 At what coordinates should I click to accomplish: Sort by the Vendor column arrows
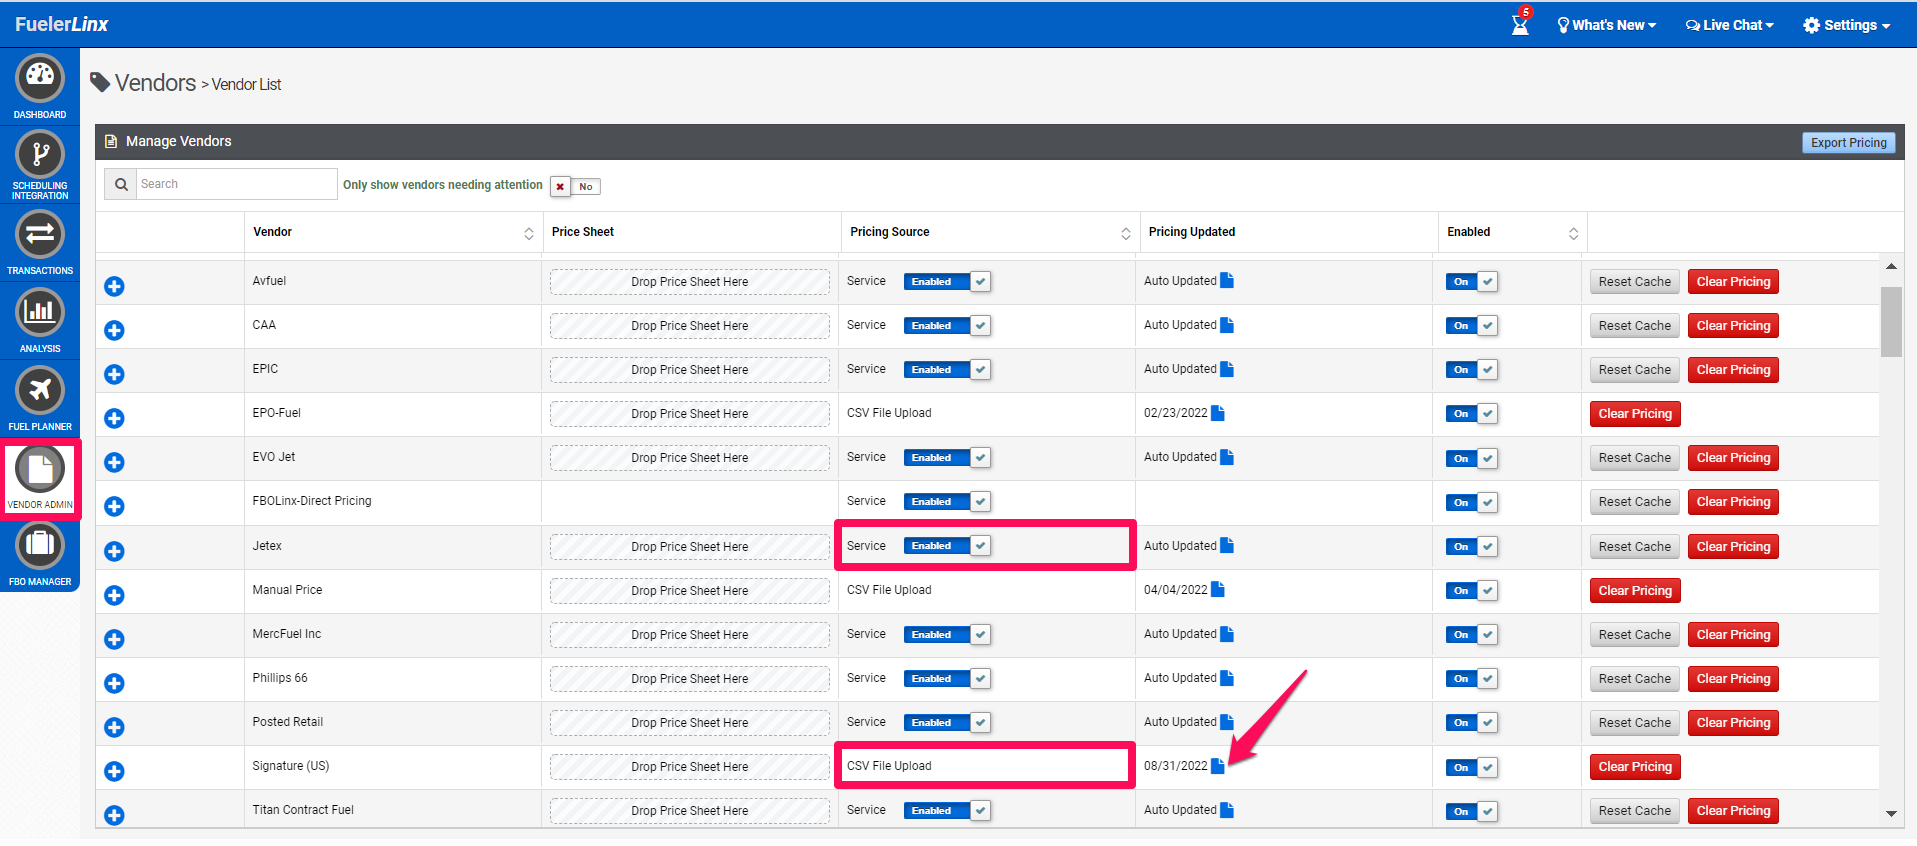[x=529, y=233]
